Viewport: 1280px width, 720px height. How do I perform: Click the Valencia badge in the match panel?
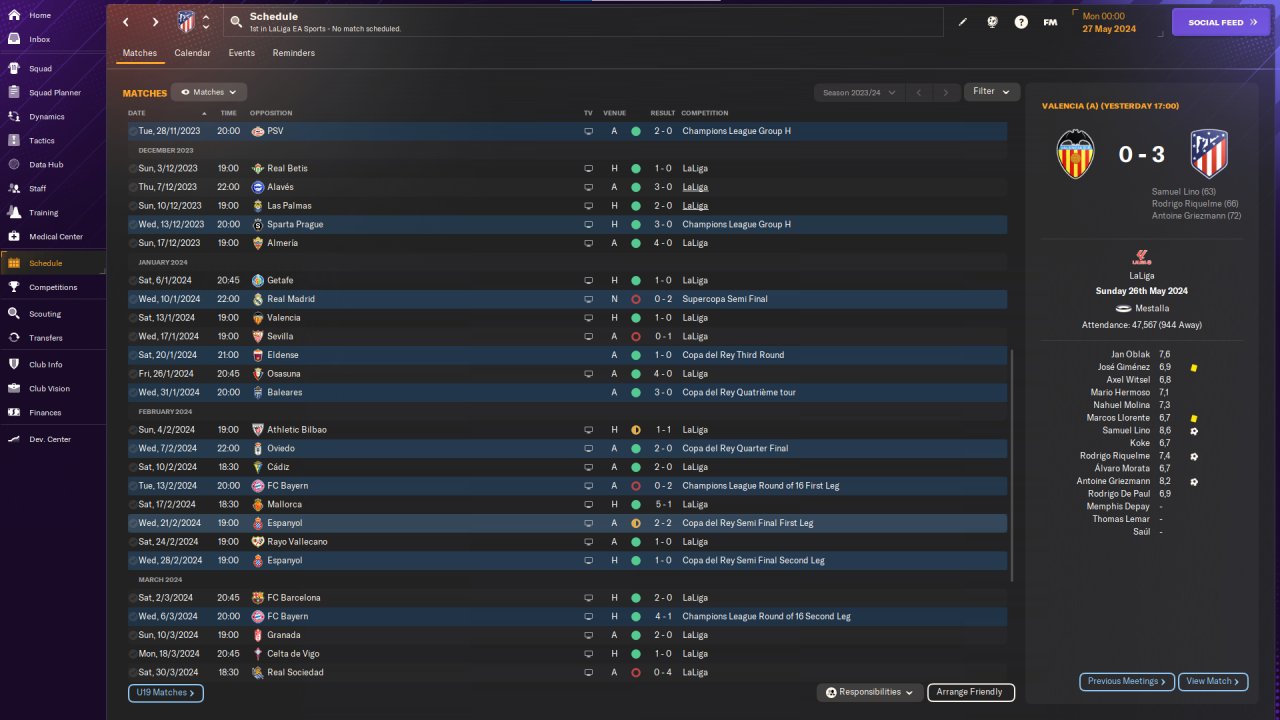click(1076, 154)
